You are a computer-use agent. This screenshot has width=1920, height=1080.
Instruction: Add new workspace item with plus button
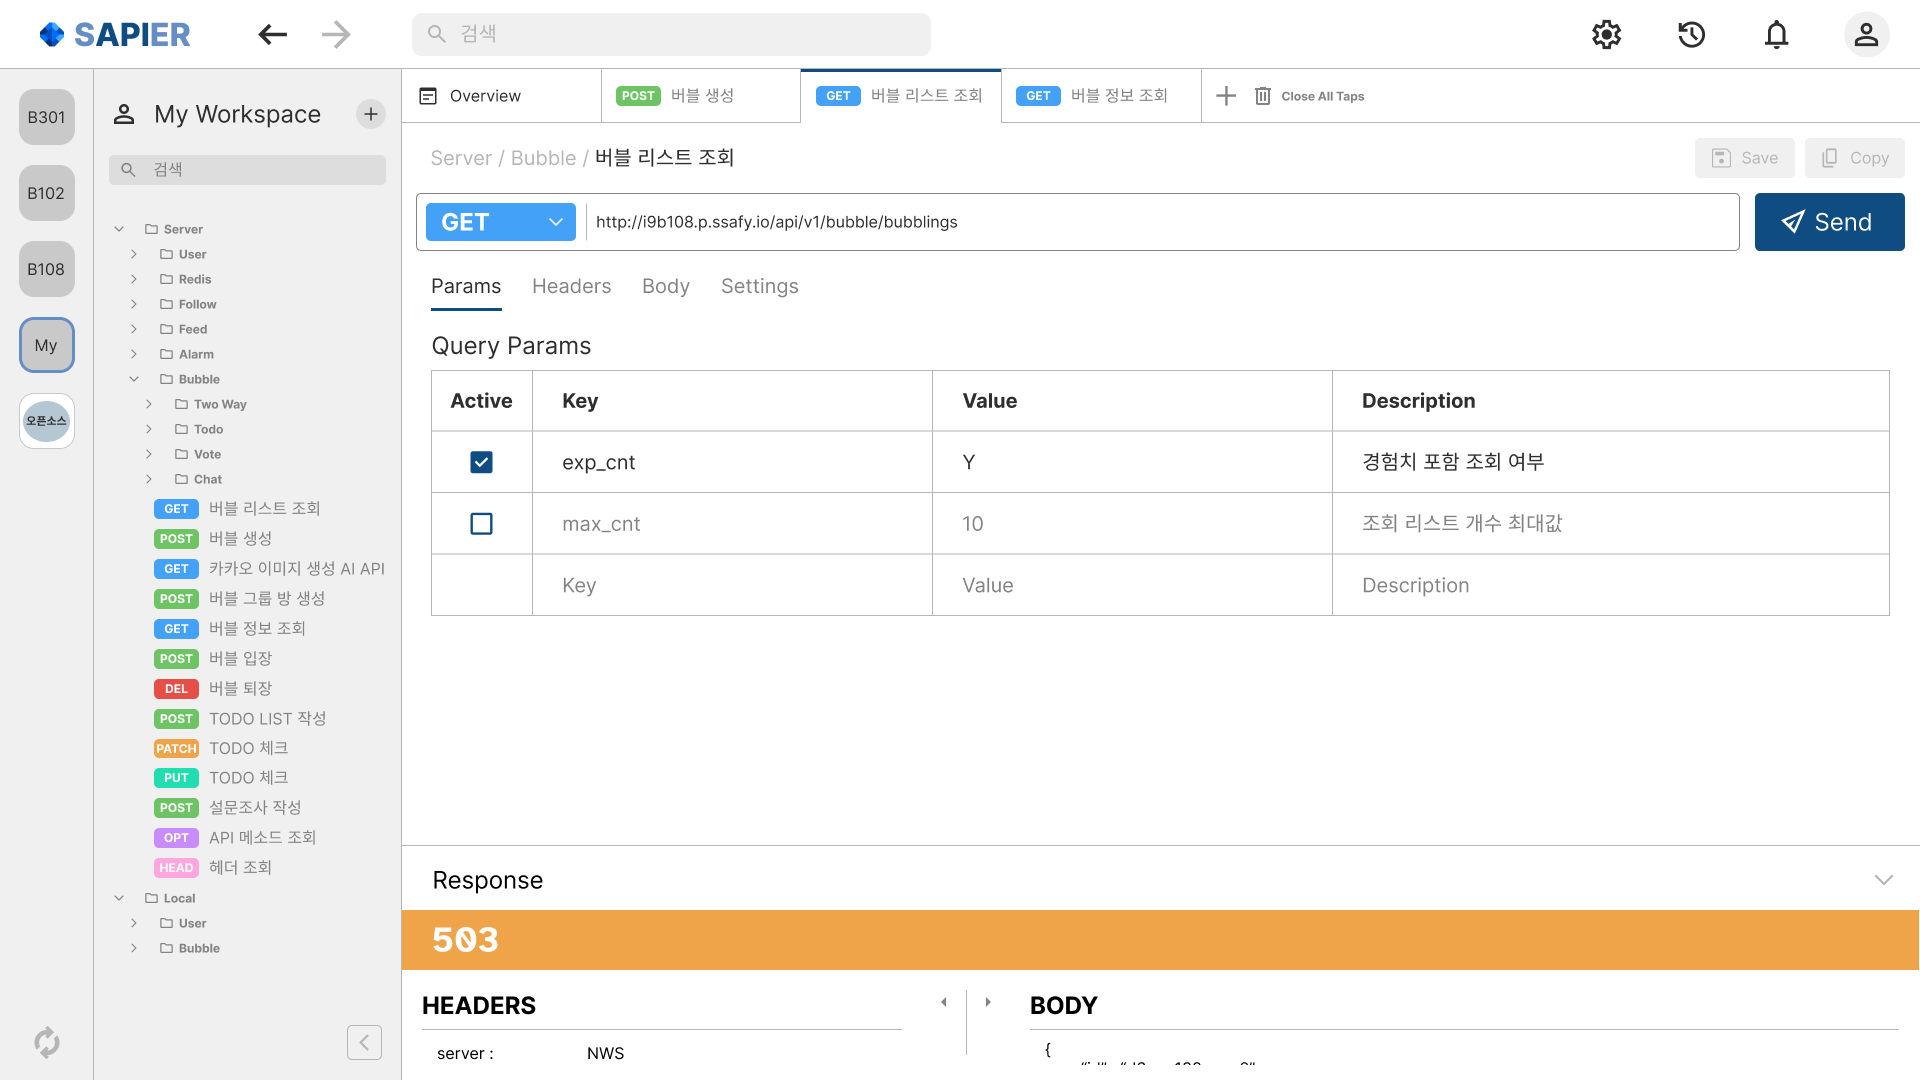pyautogui.click(x=370, y=114)
